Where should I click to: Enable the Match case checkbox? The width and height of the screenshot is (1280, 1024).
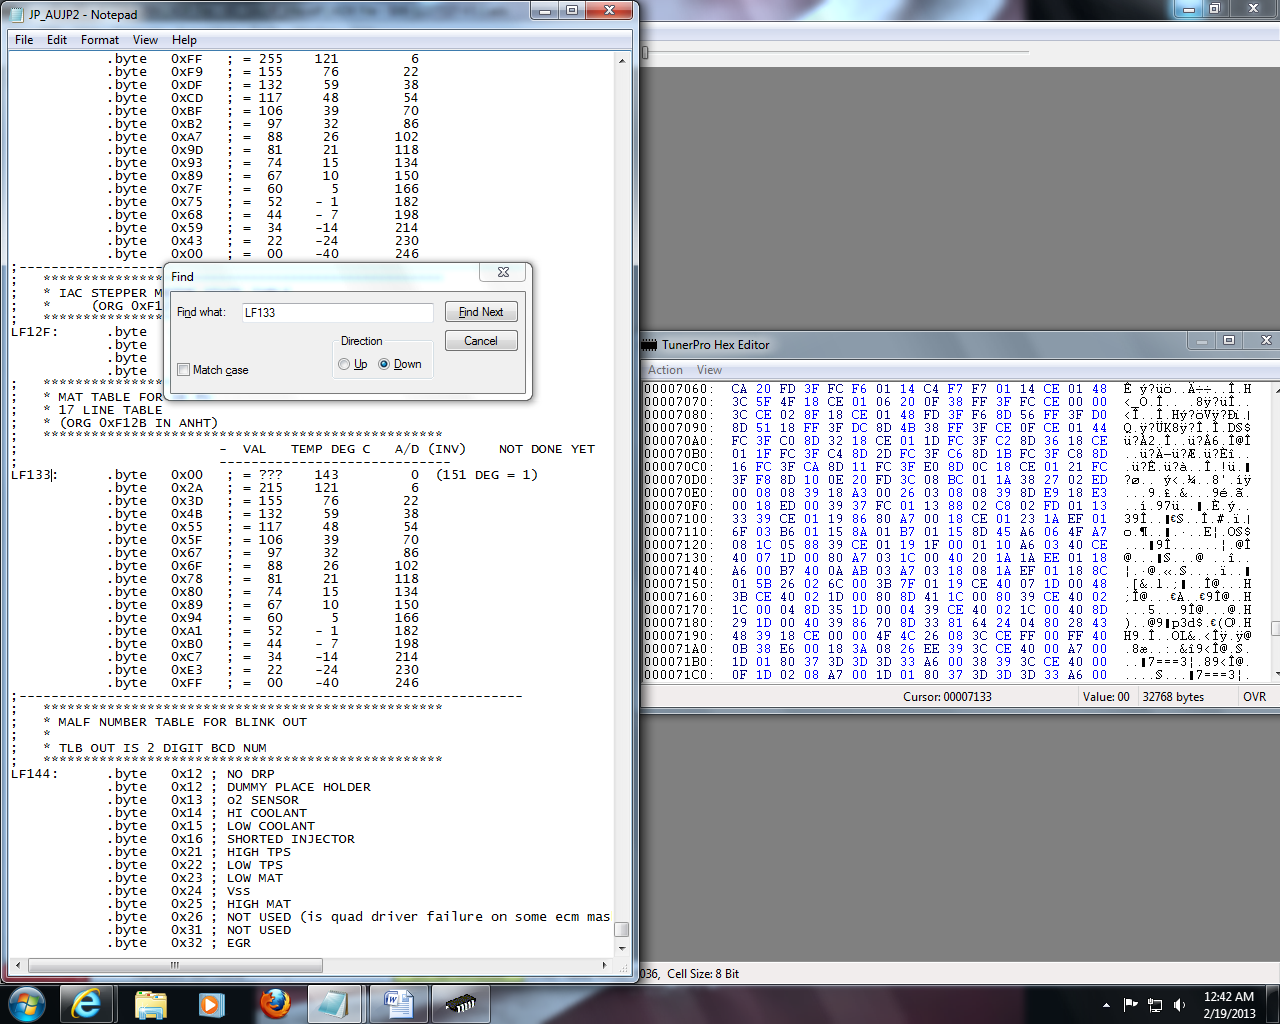tap(183, 370)
